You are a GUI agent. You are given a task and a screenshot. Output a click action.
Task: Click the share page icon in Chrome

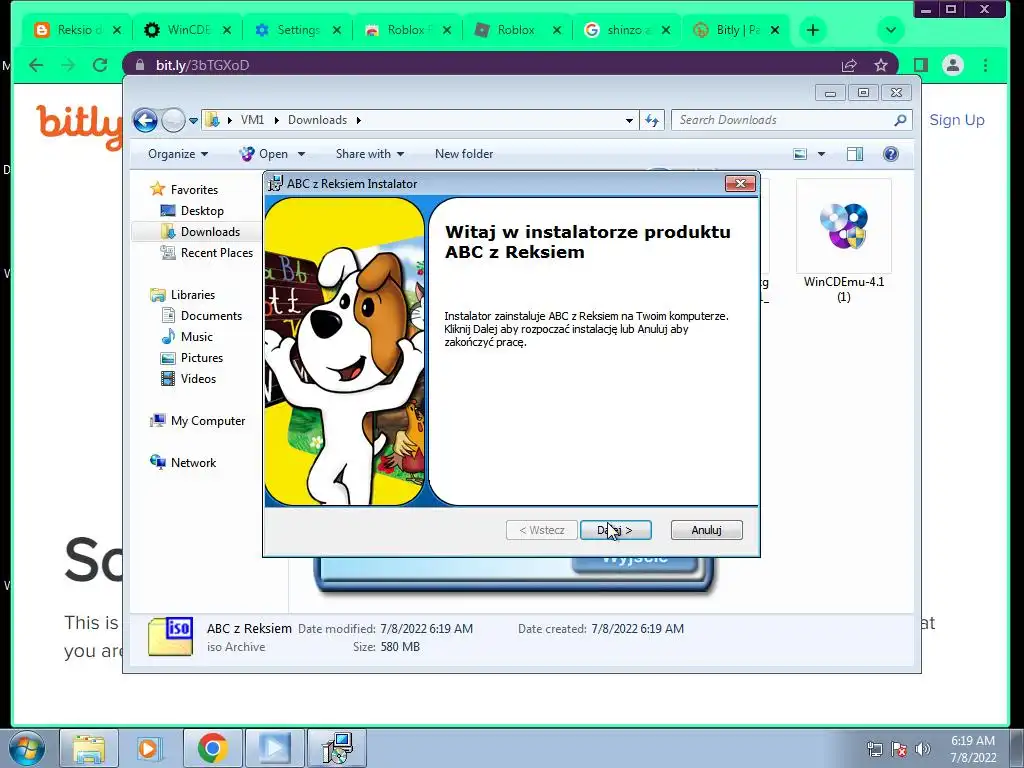coord(848,65)
